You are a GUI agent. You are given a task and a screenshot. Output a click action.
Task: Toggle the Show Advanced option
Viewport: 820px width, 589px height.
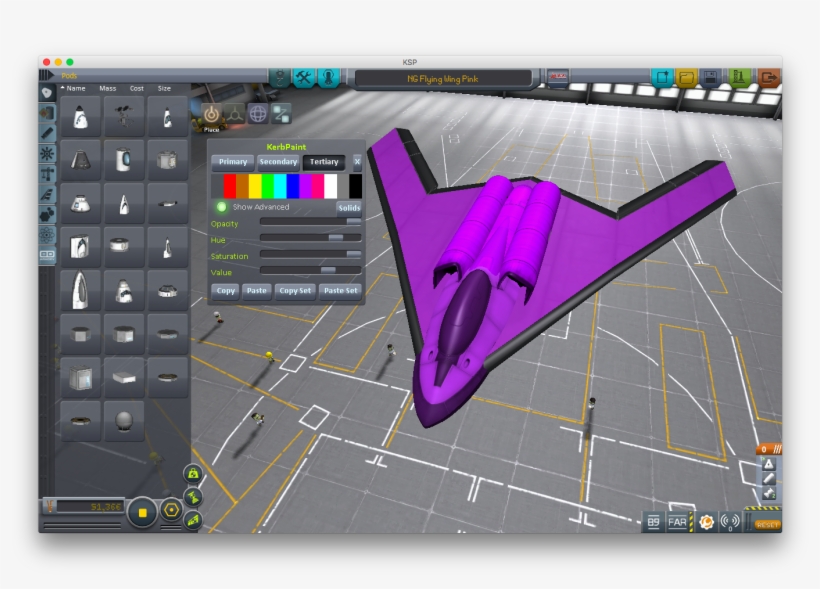click(x=222, y=207)
